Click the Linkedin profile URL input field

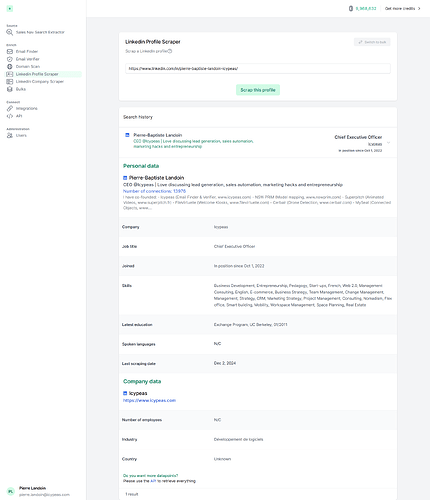(x=258, y=68)
